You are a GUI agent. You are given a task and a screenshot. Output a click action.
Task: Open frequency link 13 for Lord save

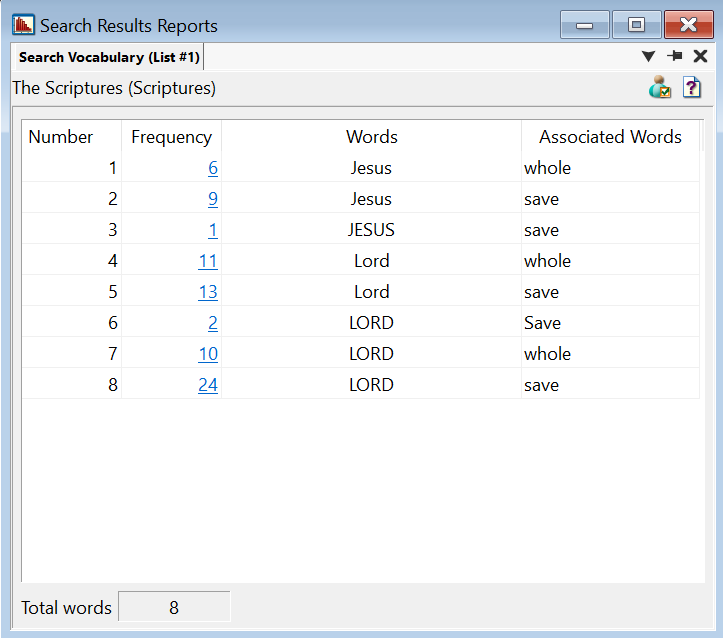click(208, 292)
